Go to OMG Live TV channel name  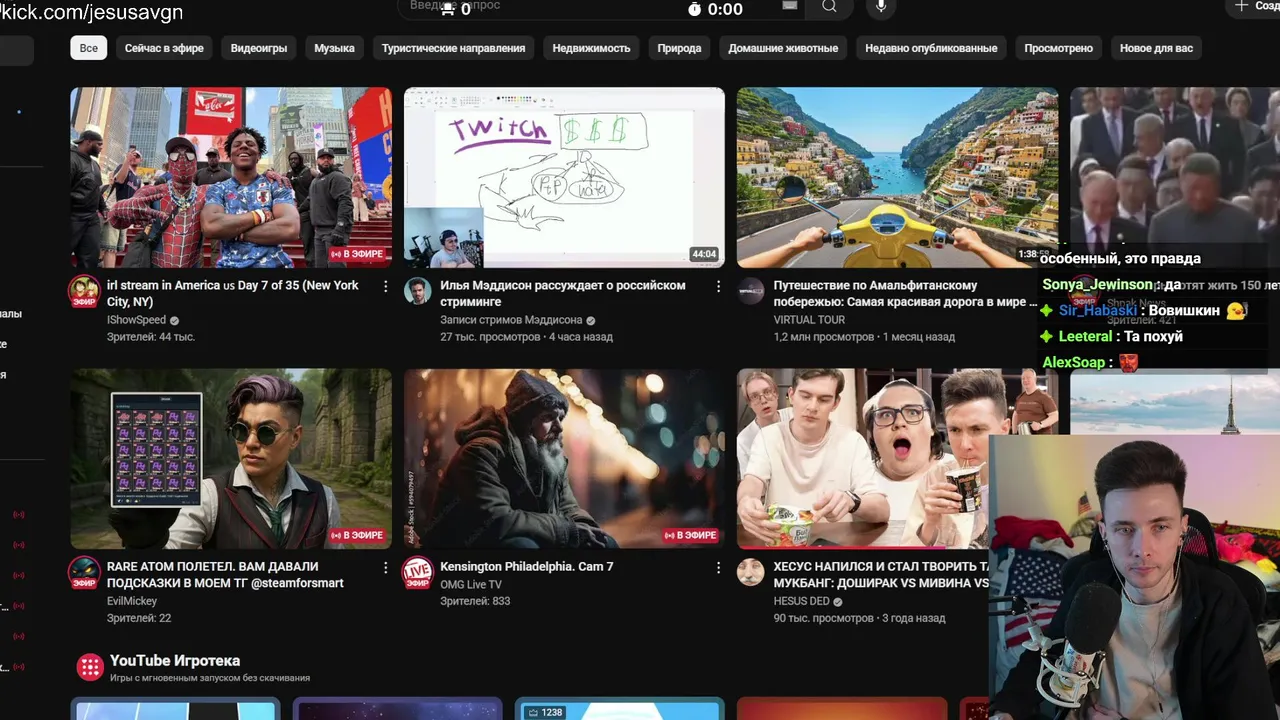tap(471, 584)
